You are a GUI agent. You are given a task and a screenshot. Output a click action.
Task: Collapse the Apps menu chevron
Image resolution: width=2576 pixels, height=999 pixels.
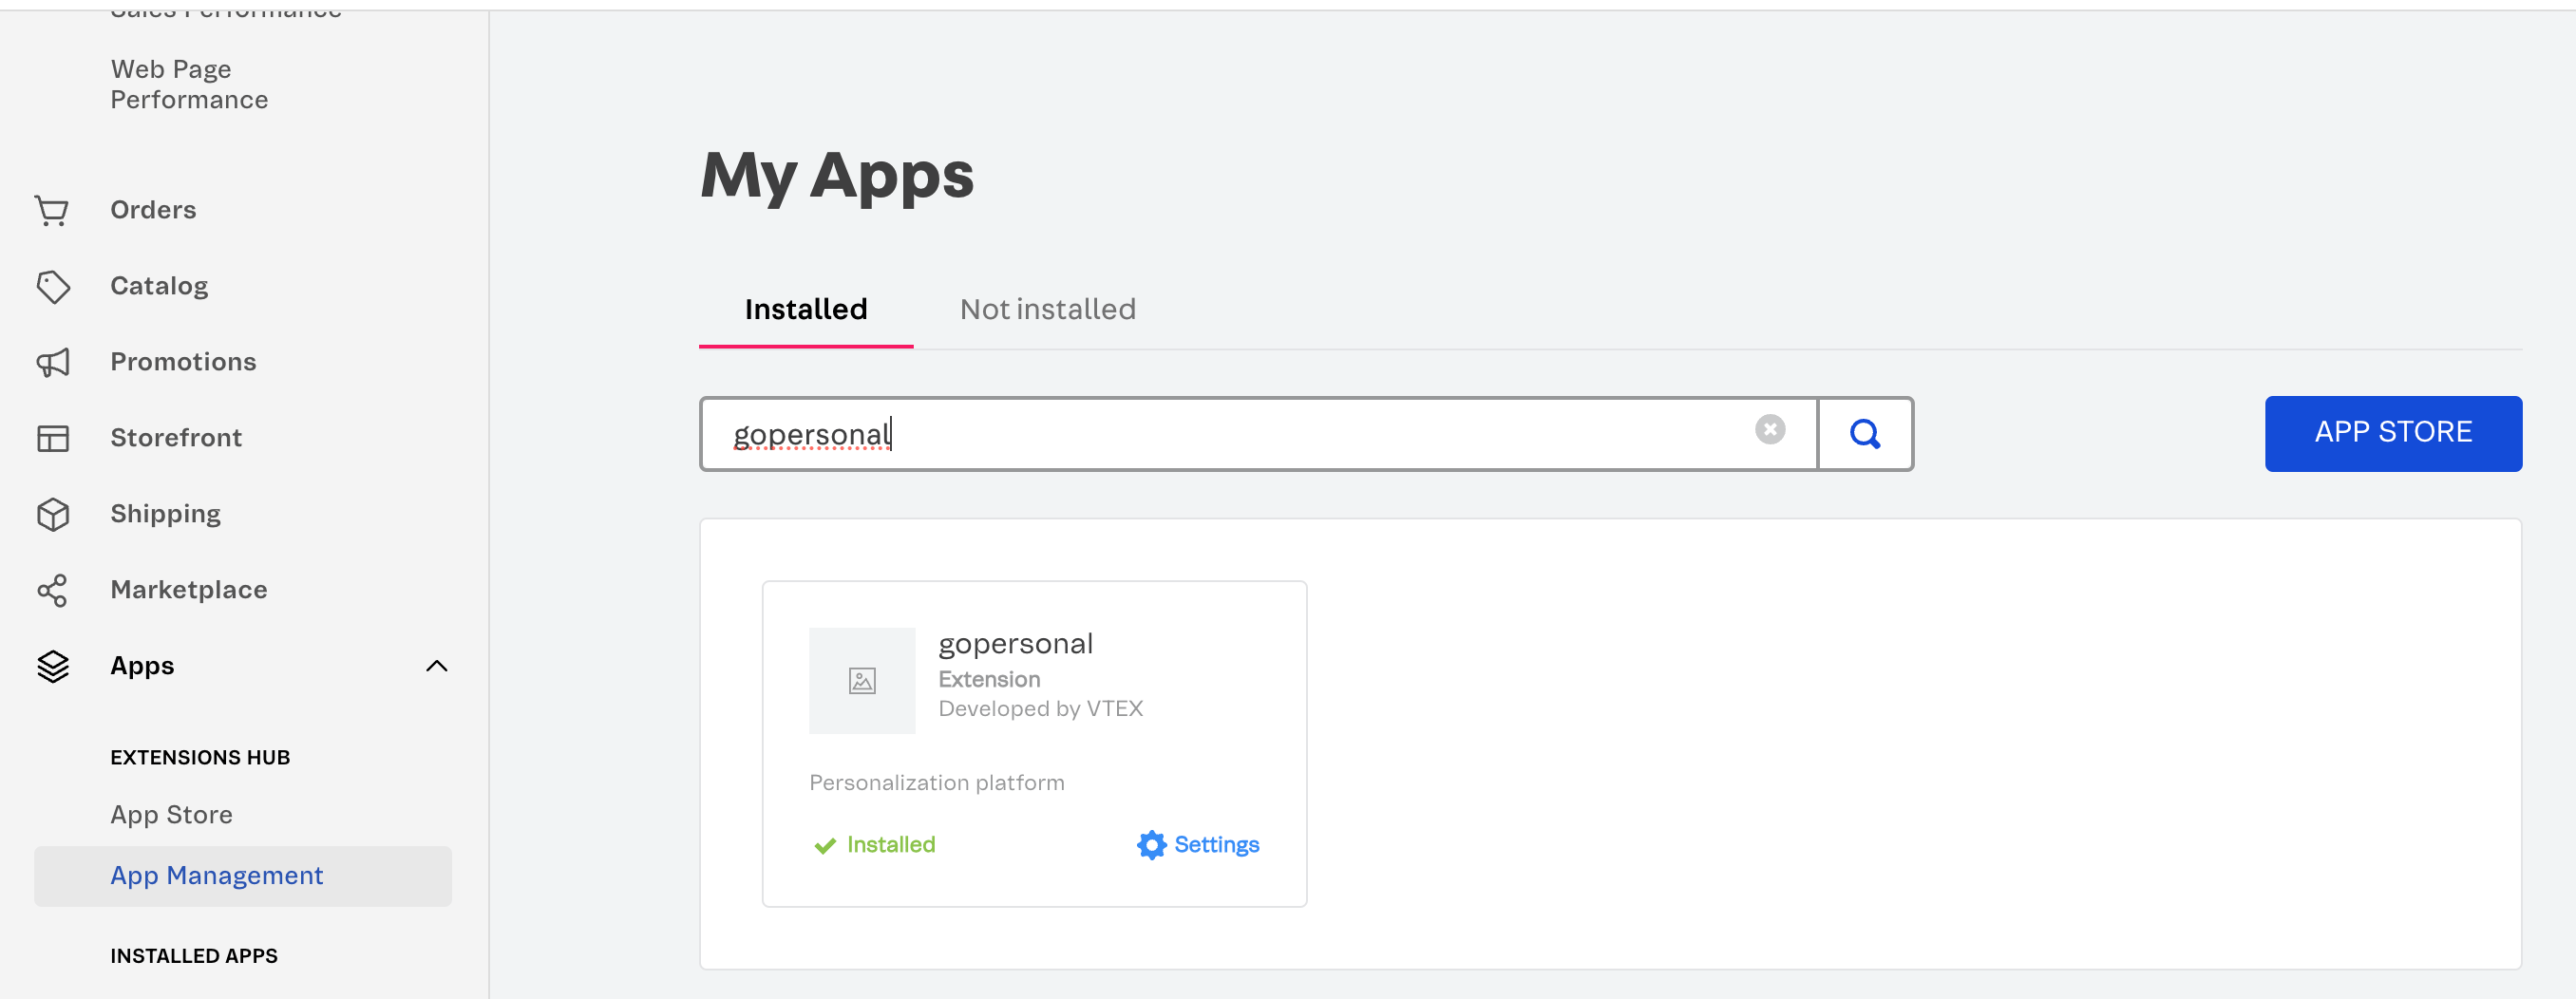tap(437, 666)
